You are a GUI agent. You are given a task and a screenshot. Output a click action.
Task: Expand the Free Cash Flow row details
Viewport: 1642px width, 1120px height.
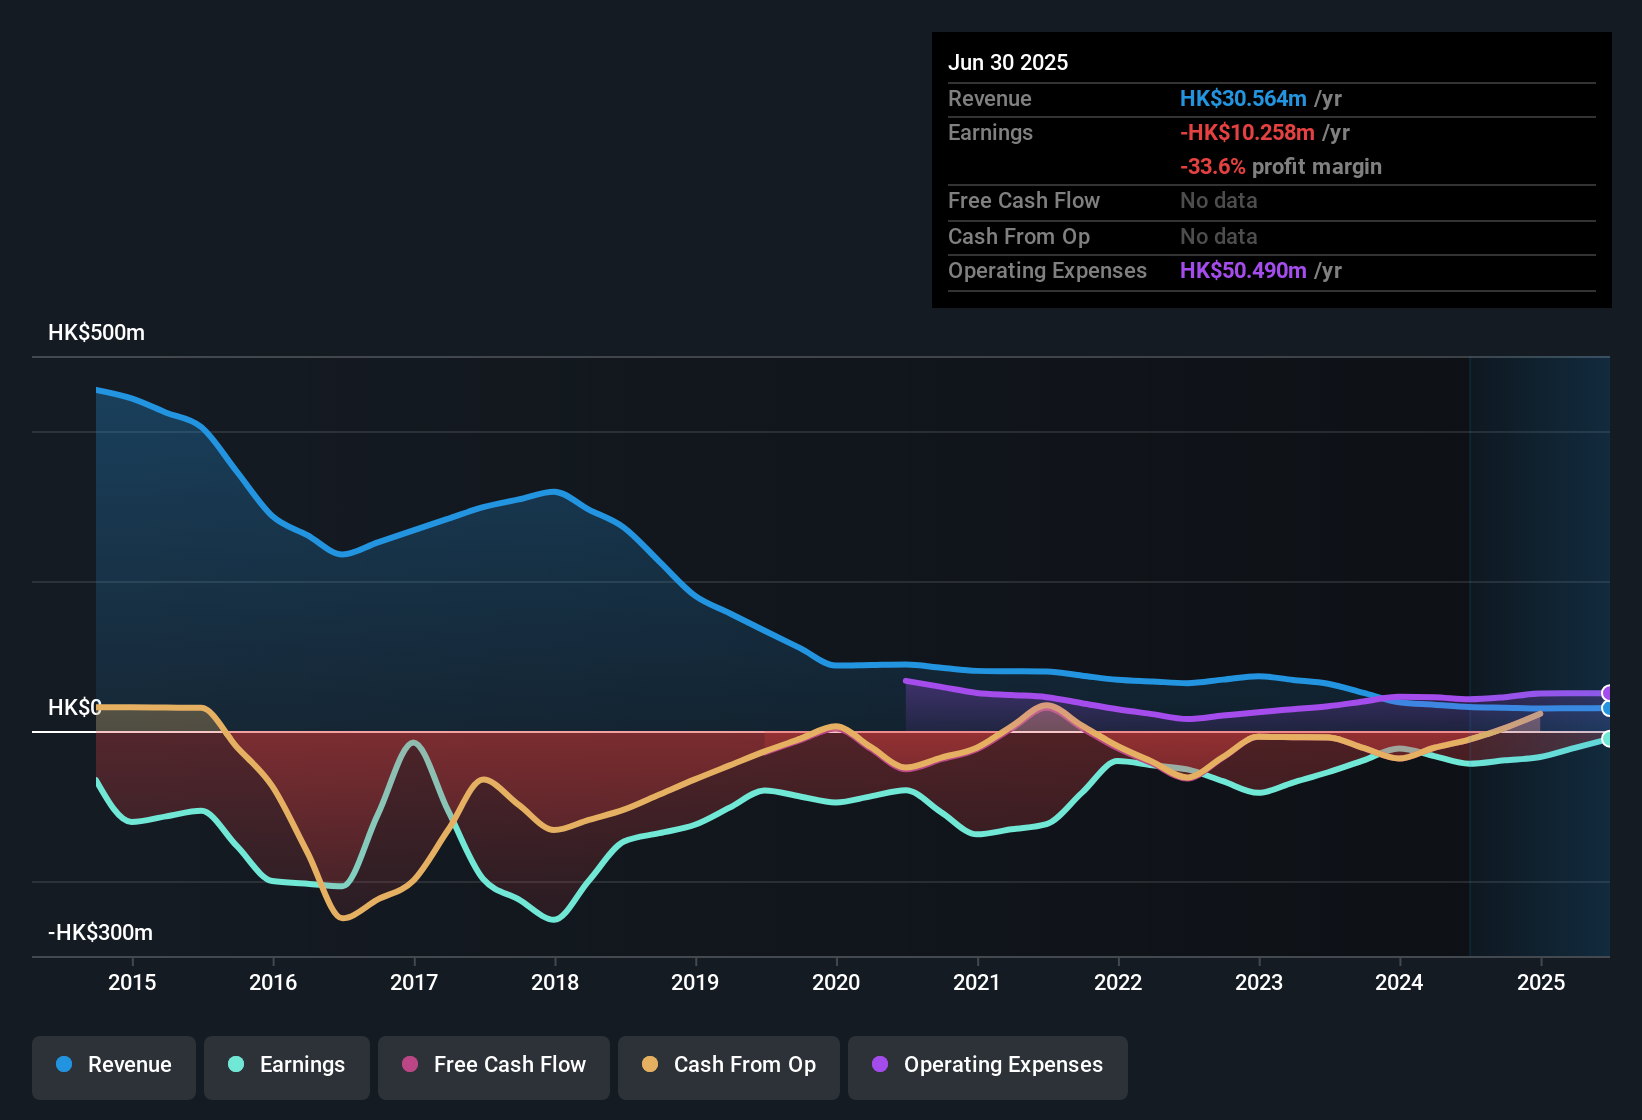tap(1024, 201)
